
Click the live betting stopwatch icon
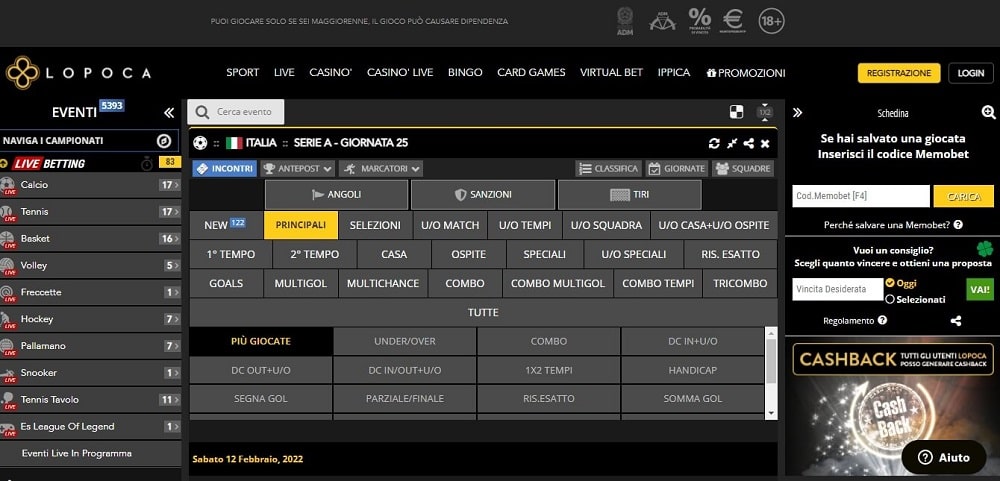coord(147,164)
